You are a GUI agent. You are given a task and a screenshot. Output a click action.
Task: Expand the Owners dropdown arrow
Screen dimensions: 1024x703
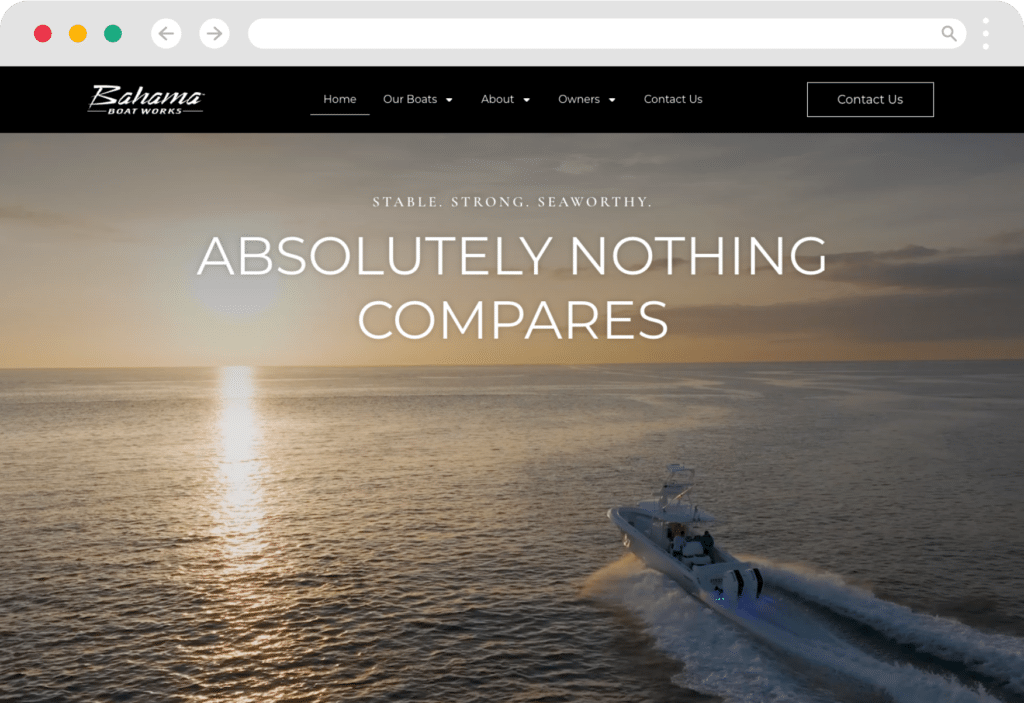click(612, 100)
